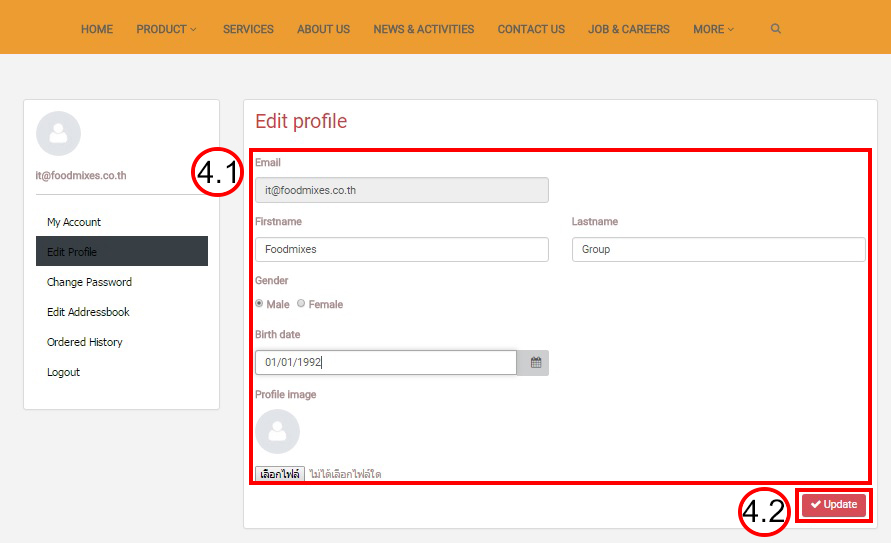The width and height of the screenshot is (891, 543).
Task: Expand the PRODUCT dropdown menu
Action: [x=166, y=29]
